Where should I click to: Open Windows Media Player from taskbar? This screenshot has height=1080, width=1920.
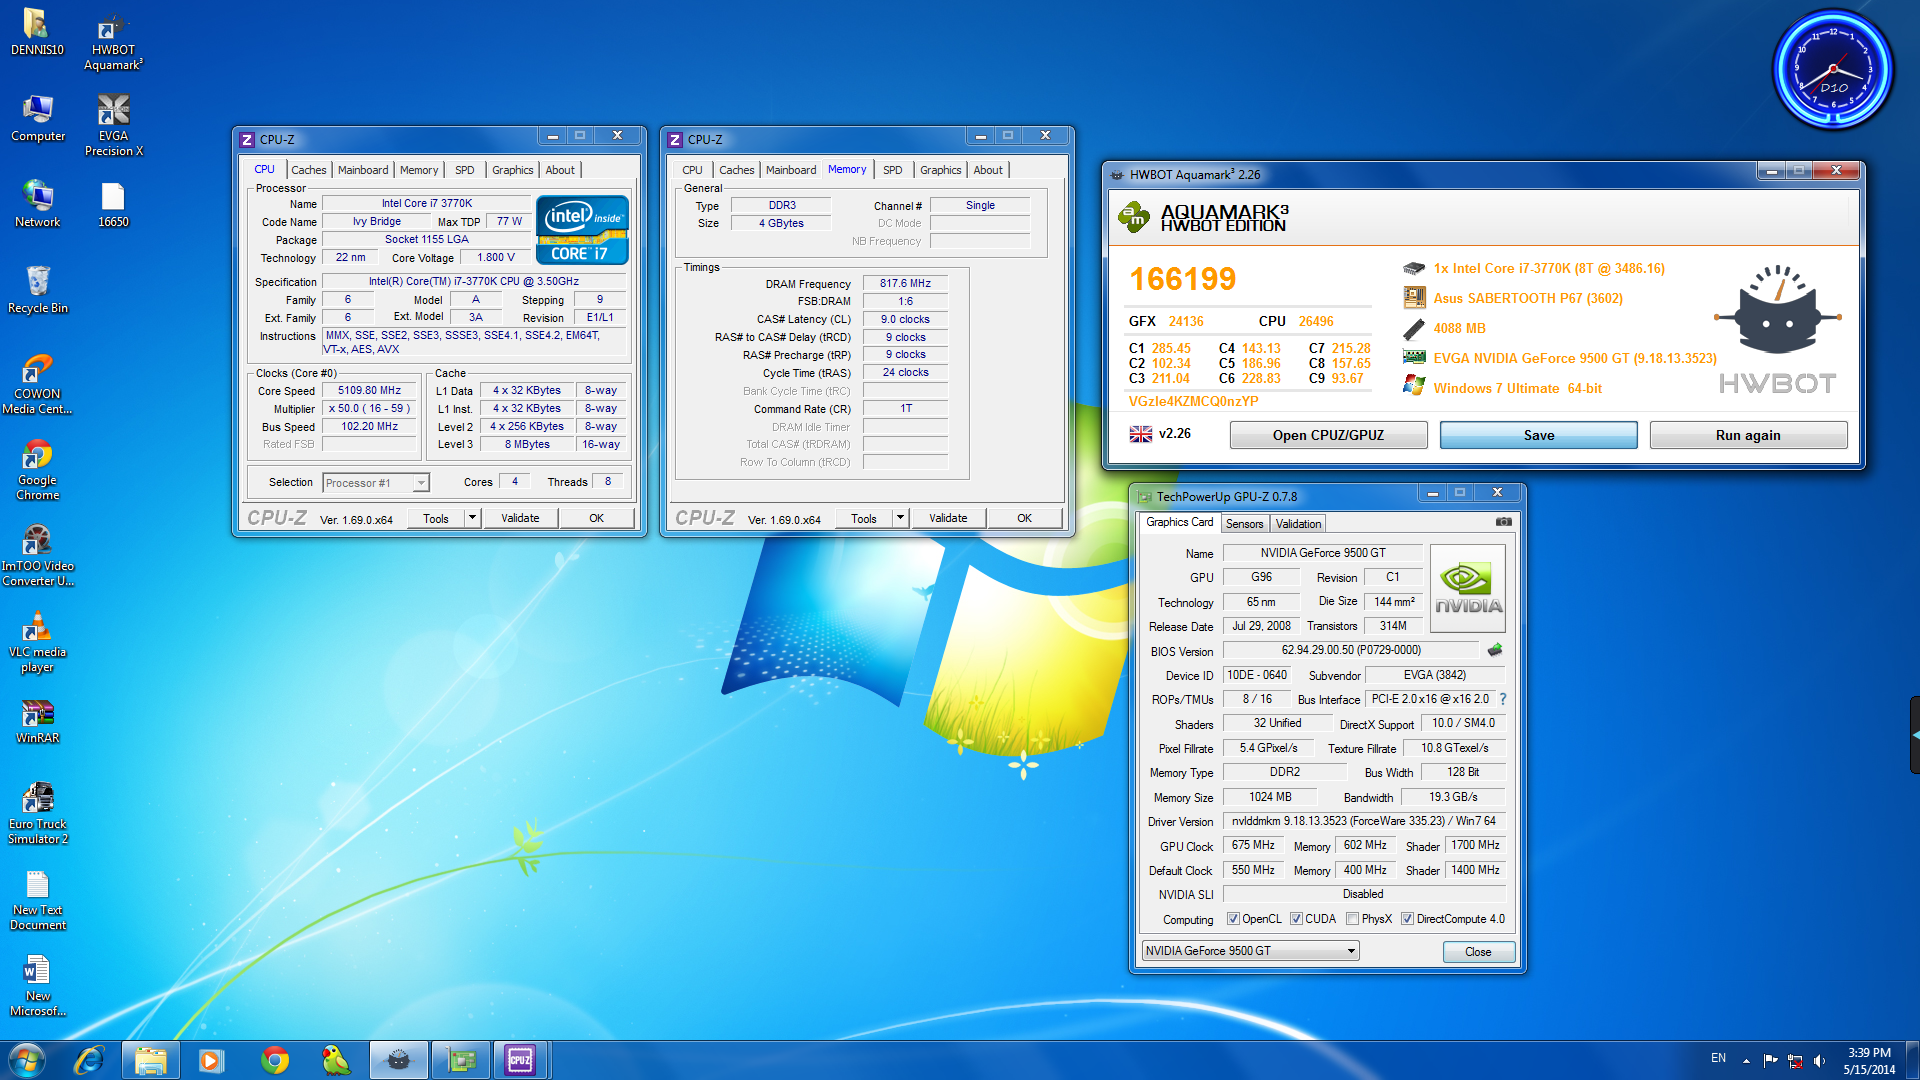click(x=211, y=1059)
